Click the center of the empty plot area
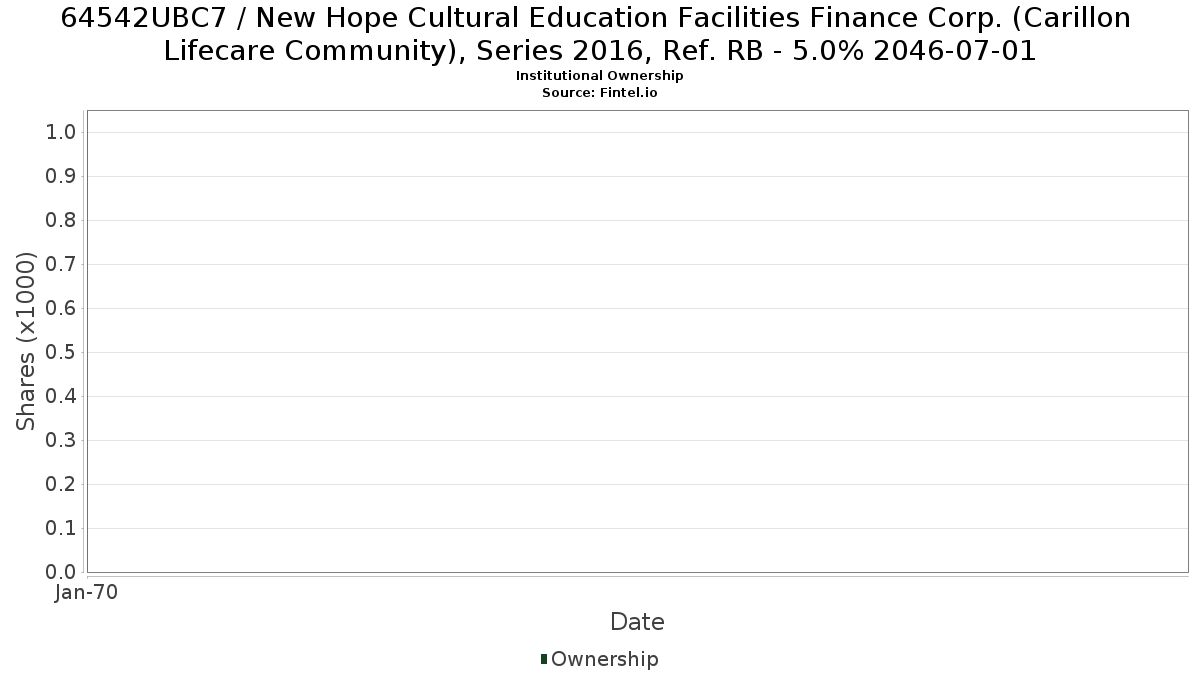This screenshot has height=675, width=1200. (x=638, y=341)
